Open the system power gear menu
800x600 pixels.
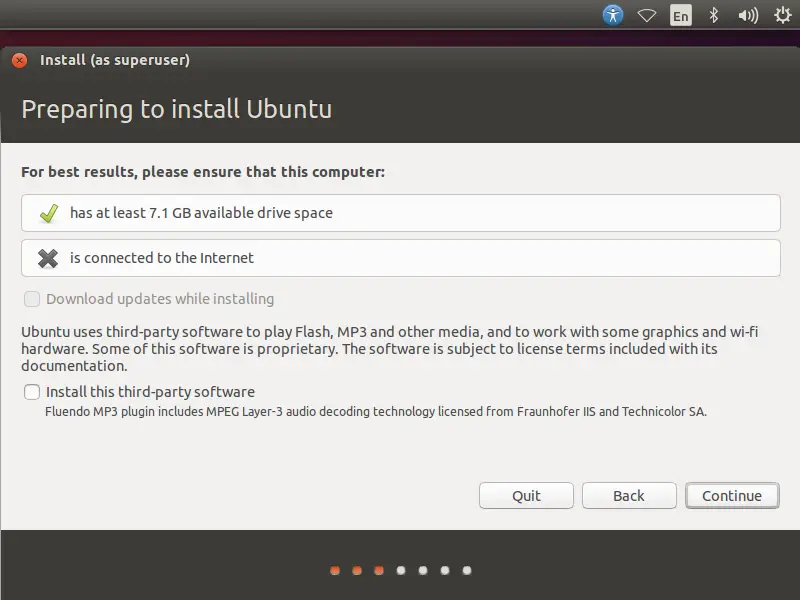[783, 15]
